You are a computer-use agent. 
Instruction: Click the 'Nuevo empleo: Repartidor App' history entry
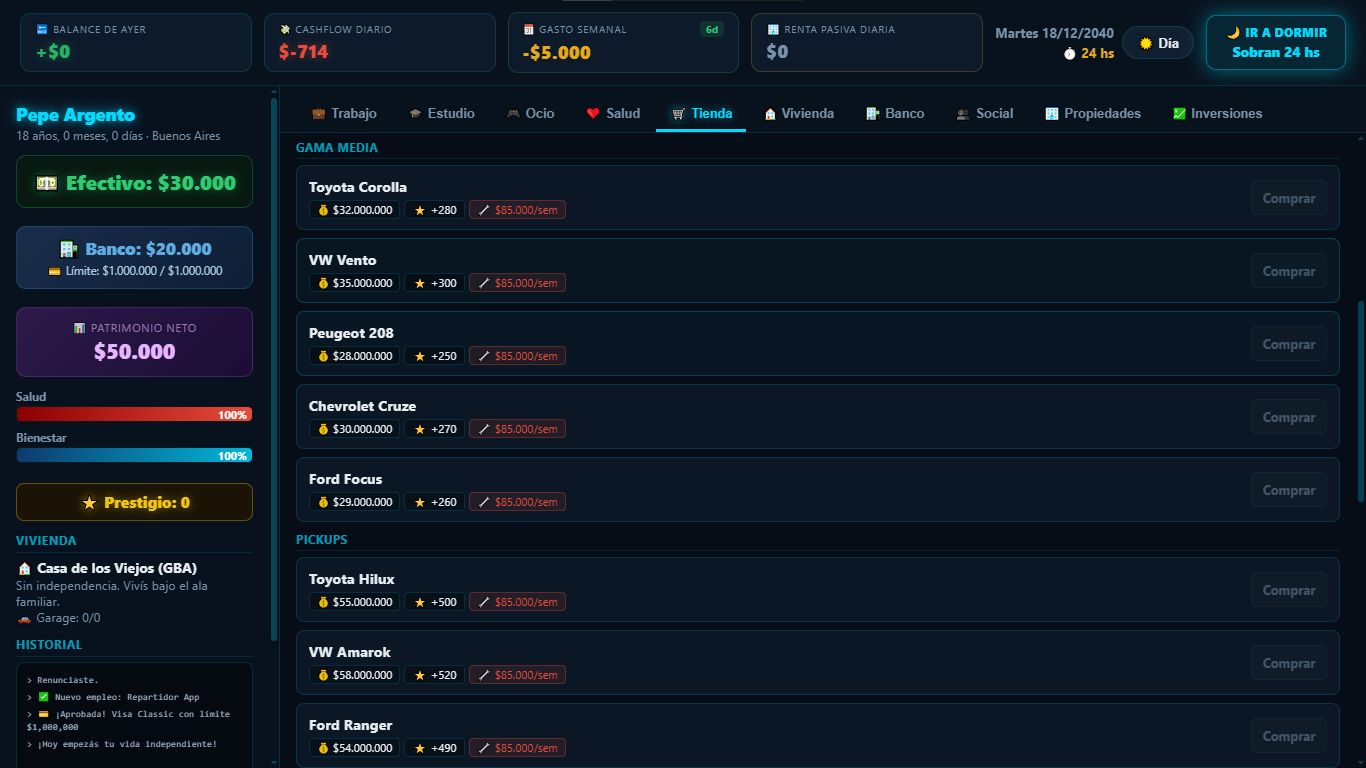pos(120,697)
